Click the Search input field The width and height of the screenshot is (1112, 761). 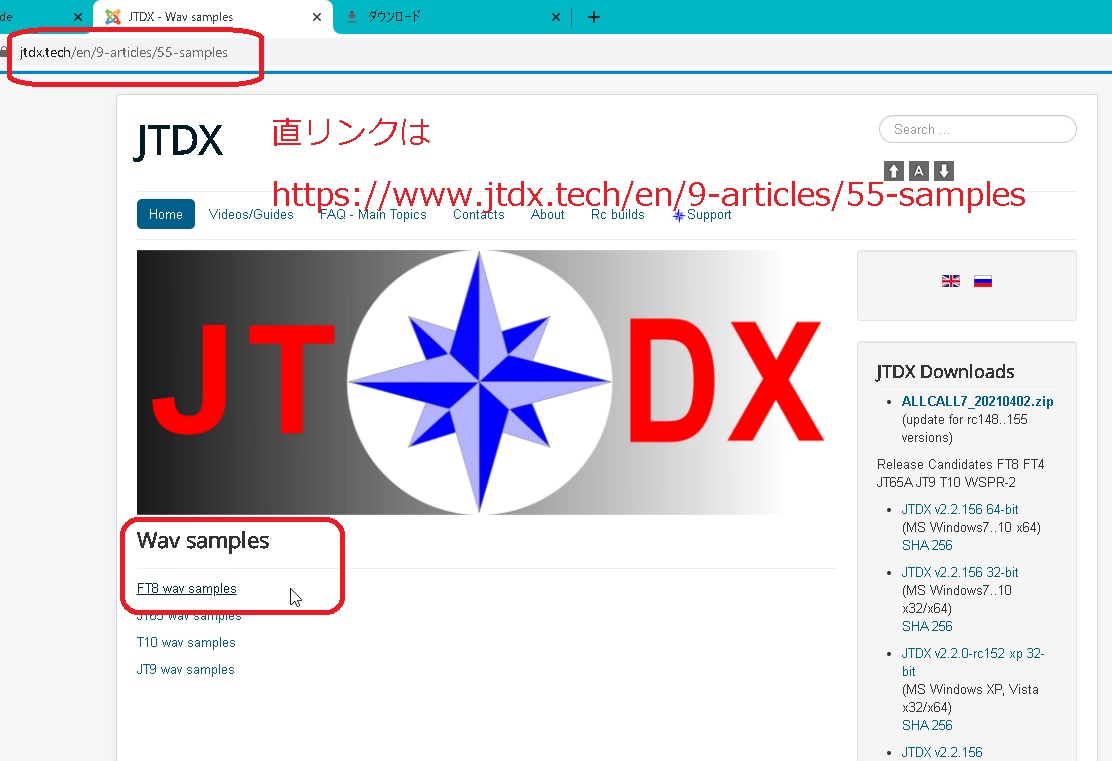(977, 129)
